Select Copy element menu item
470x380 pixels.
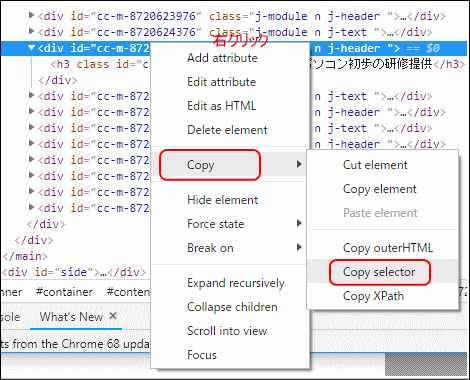[x=380, y=189]
